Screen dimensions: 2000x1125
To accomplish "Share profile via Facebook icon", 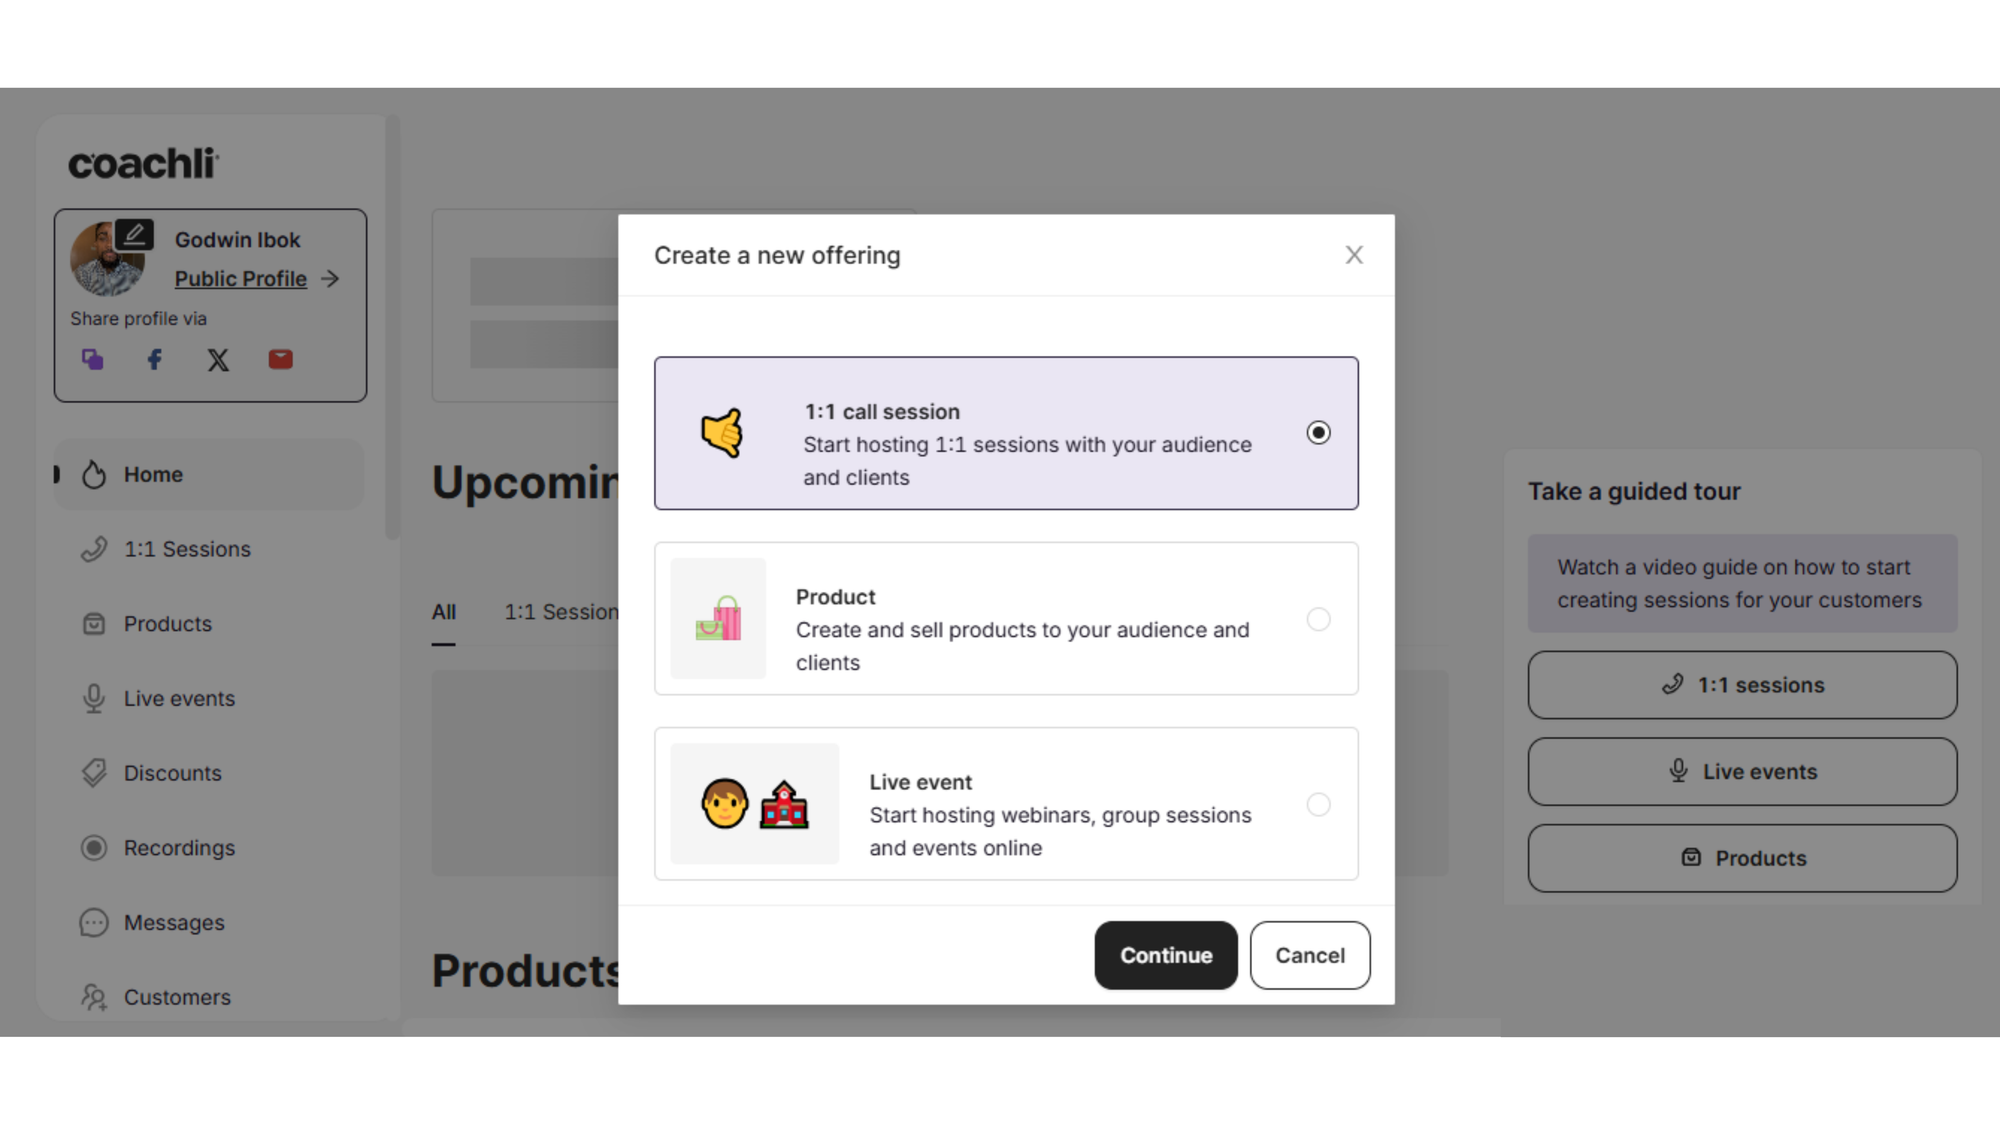I will coord(155,360).
